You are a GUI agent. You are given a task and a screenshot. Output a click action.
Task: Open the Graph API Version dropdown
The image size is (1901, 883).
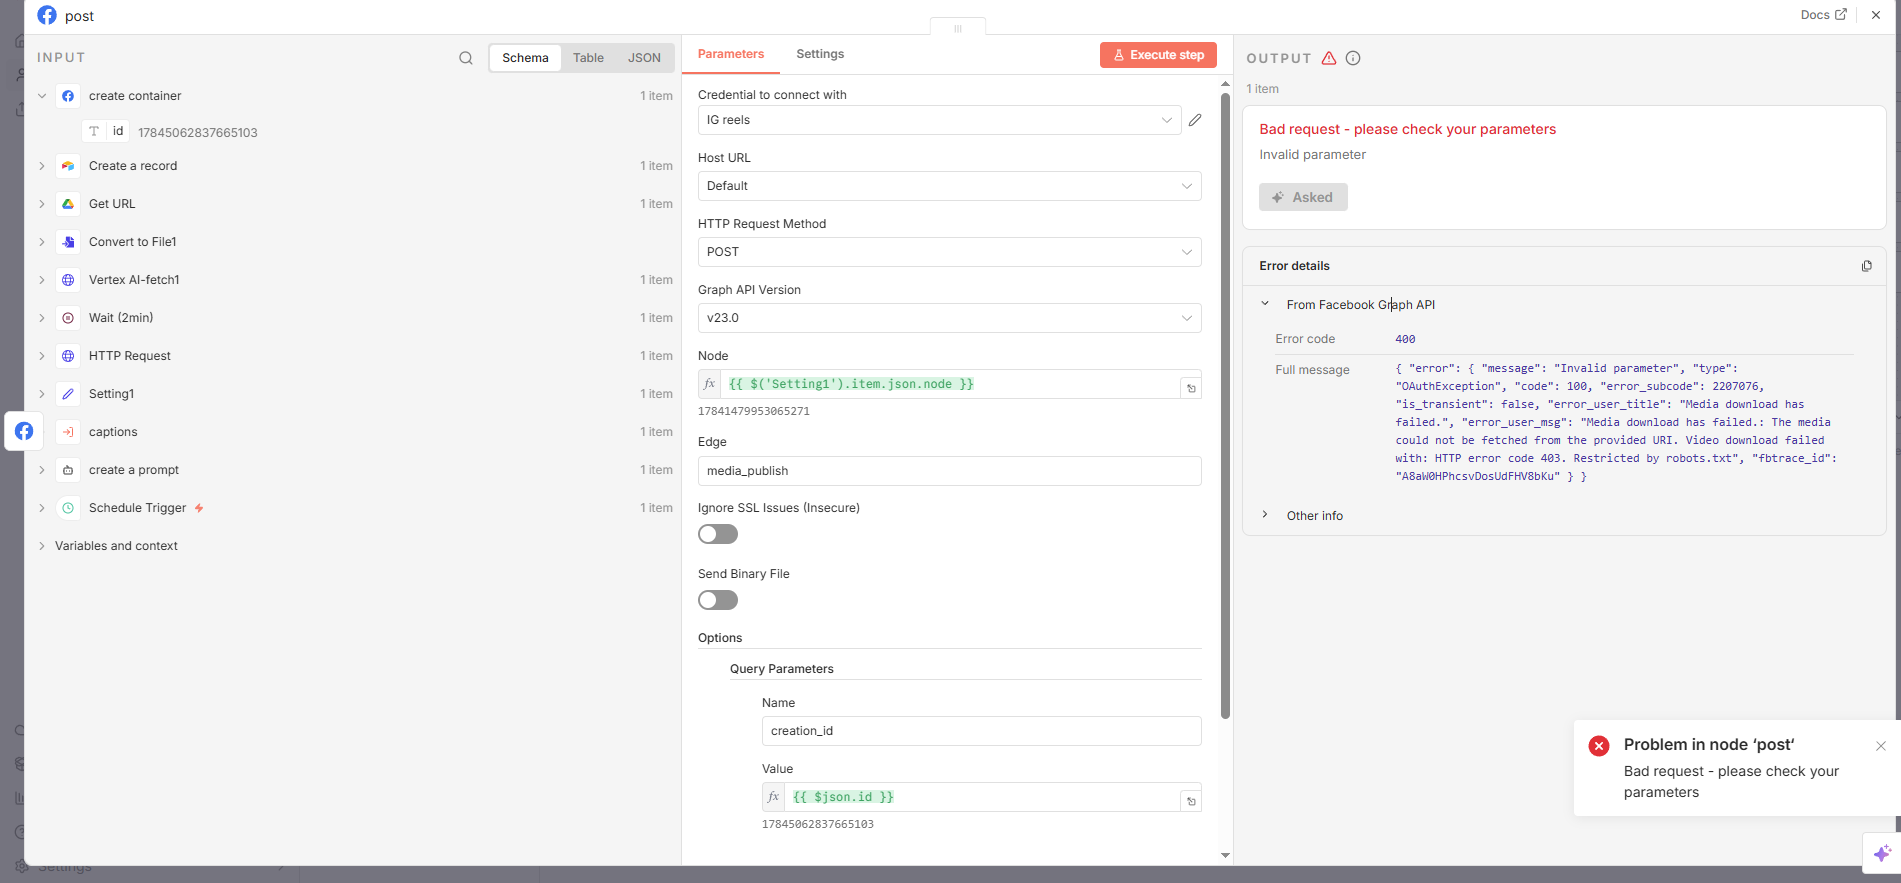point(950,318)
